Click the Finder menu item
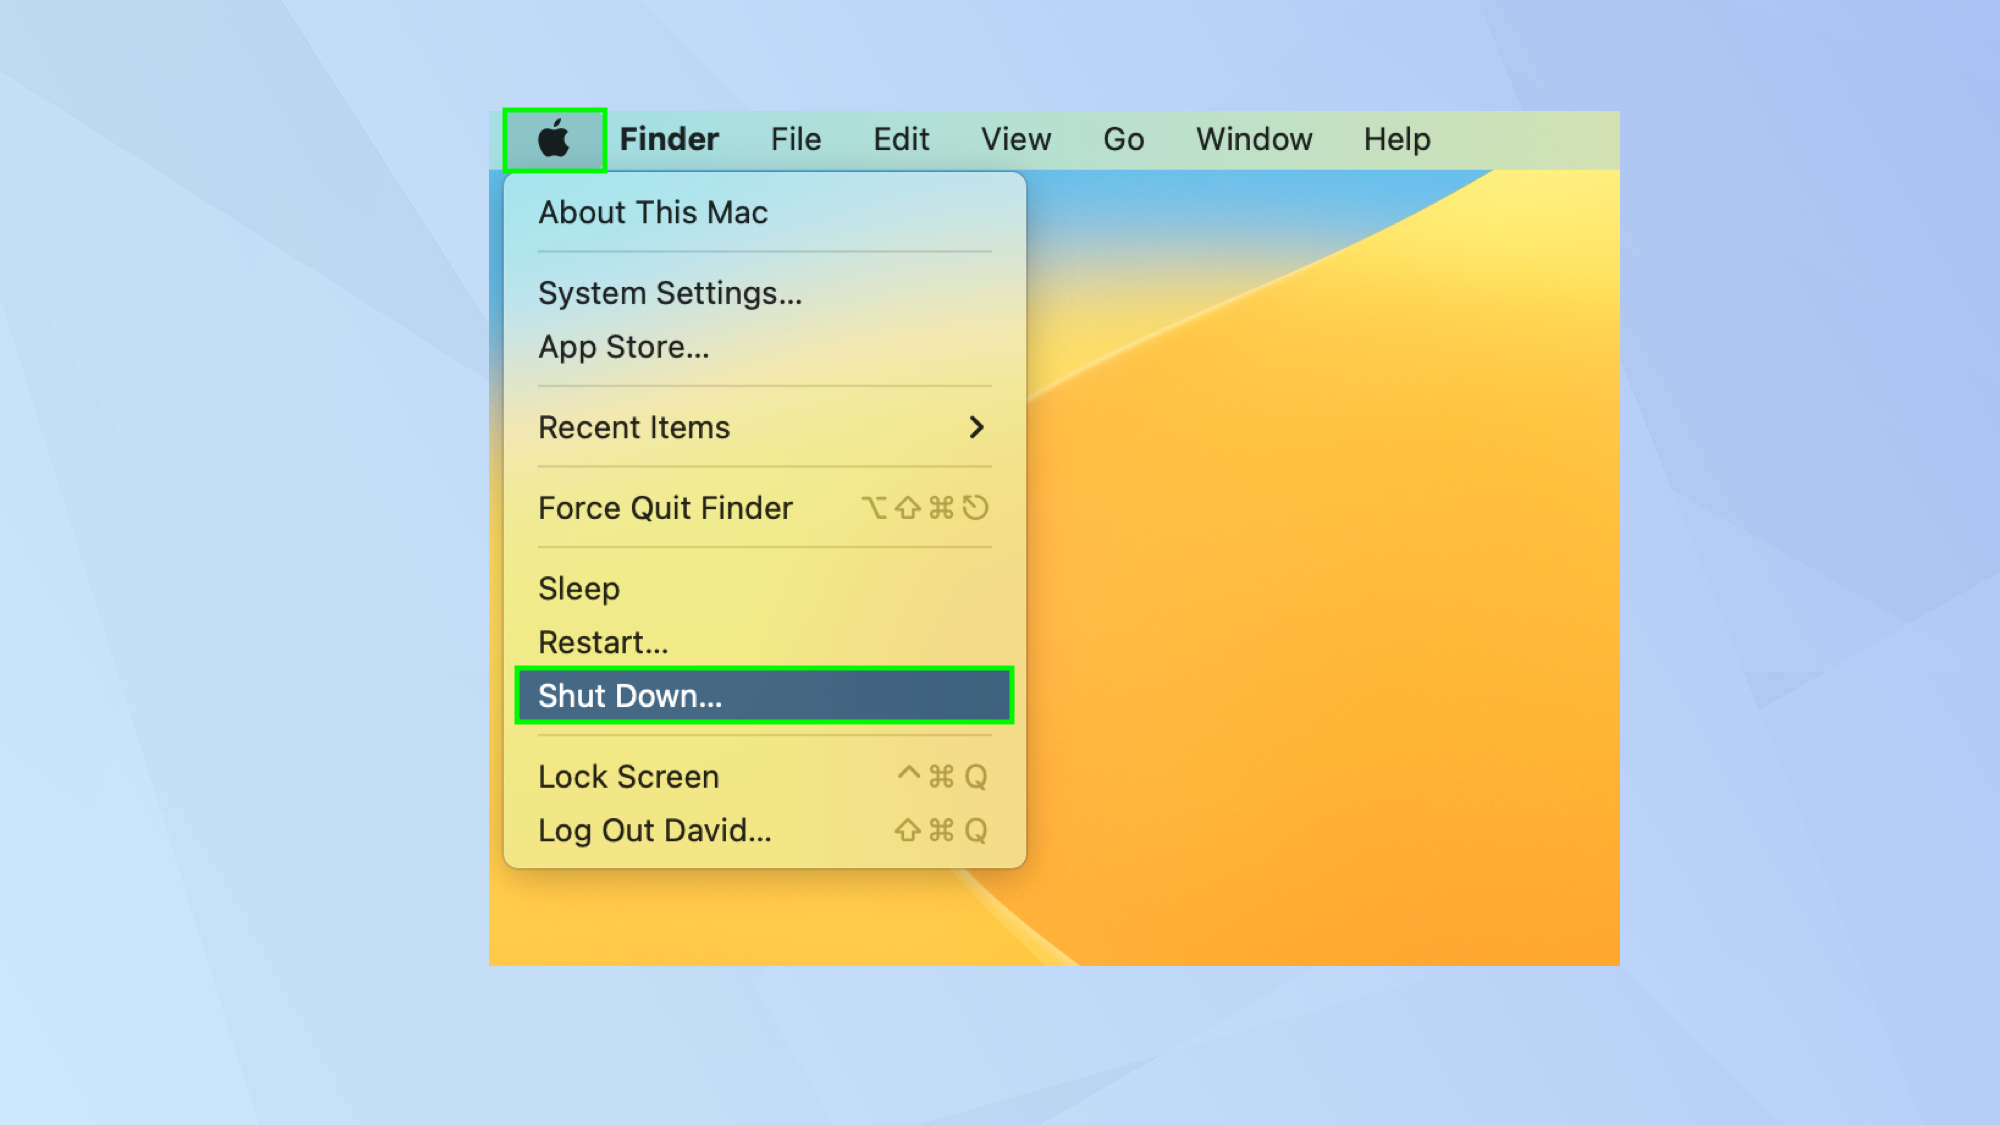2000x1125 pixels. tap(670, 137)
